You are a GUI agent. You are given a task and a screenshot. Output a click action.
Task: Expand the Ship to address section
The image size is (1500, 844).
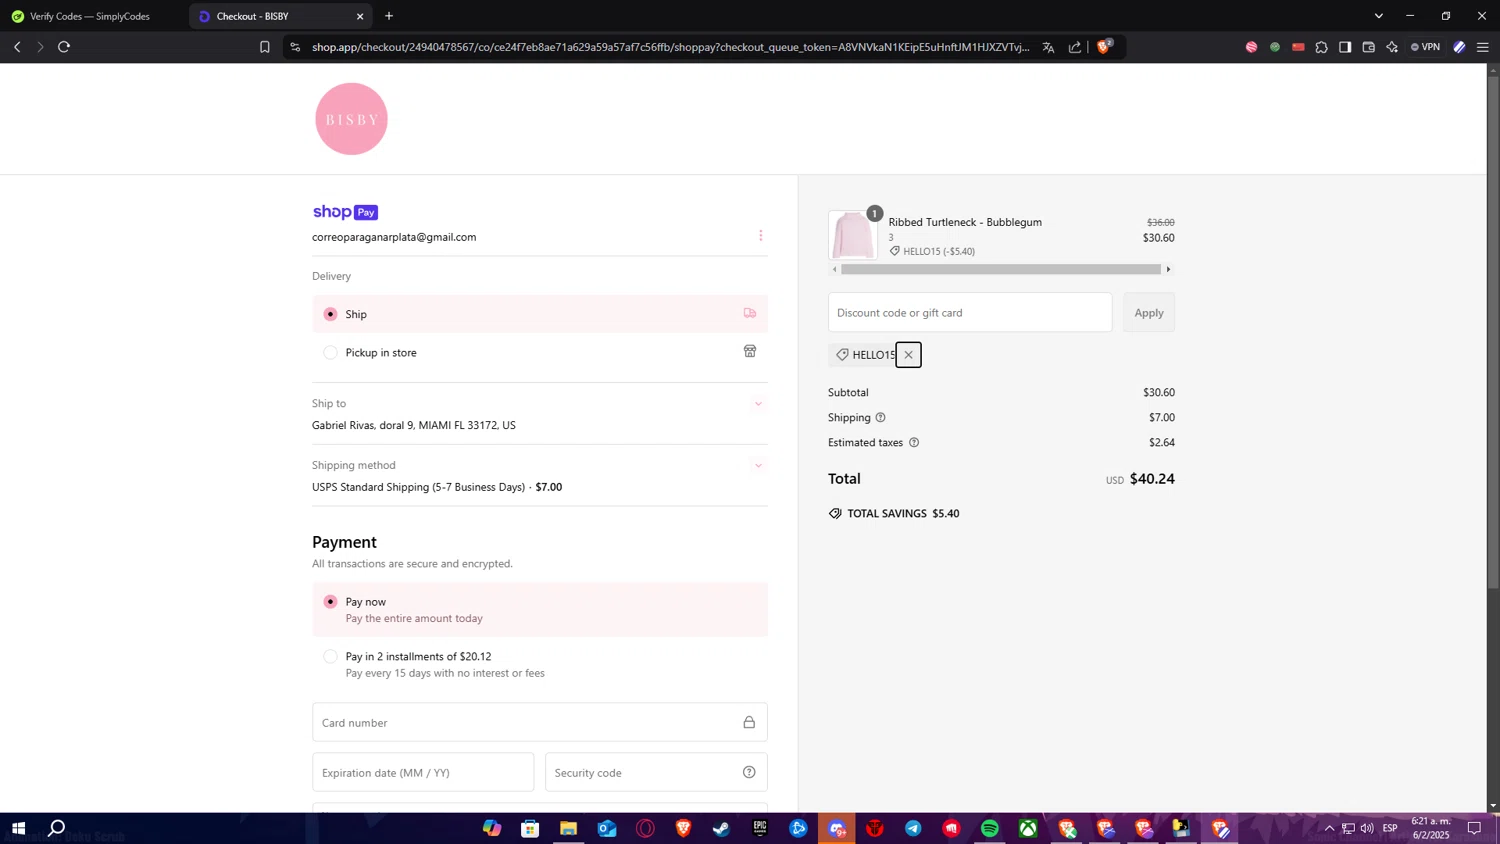(758, 404)
